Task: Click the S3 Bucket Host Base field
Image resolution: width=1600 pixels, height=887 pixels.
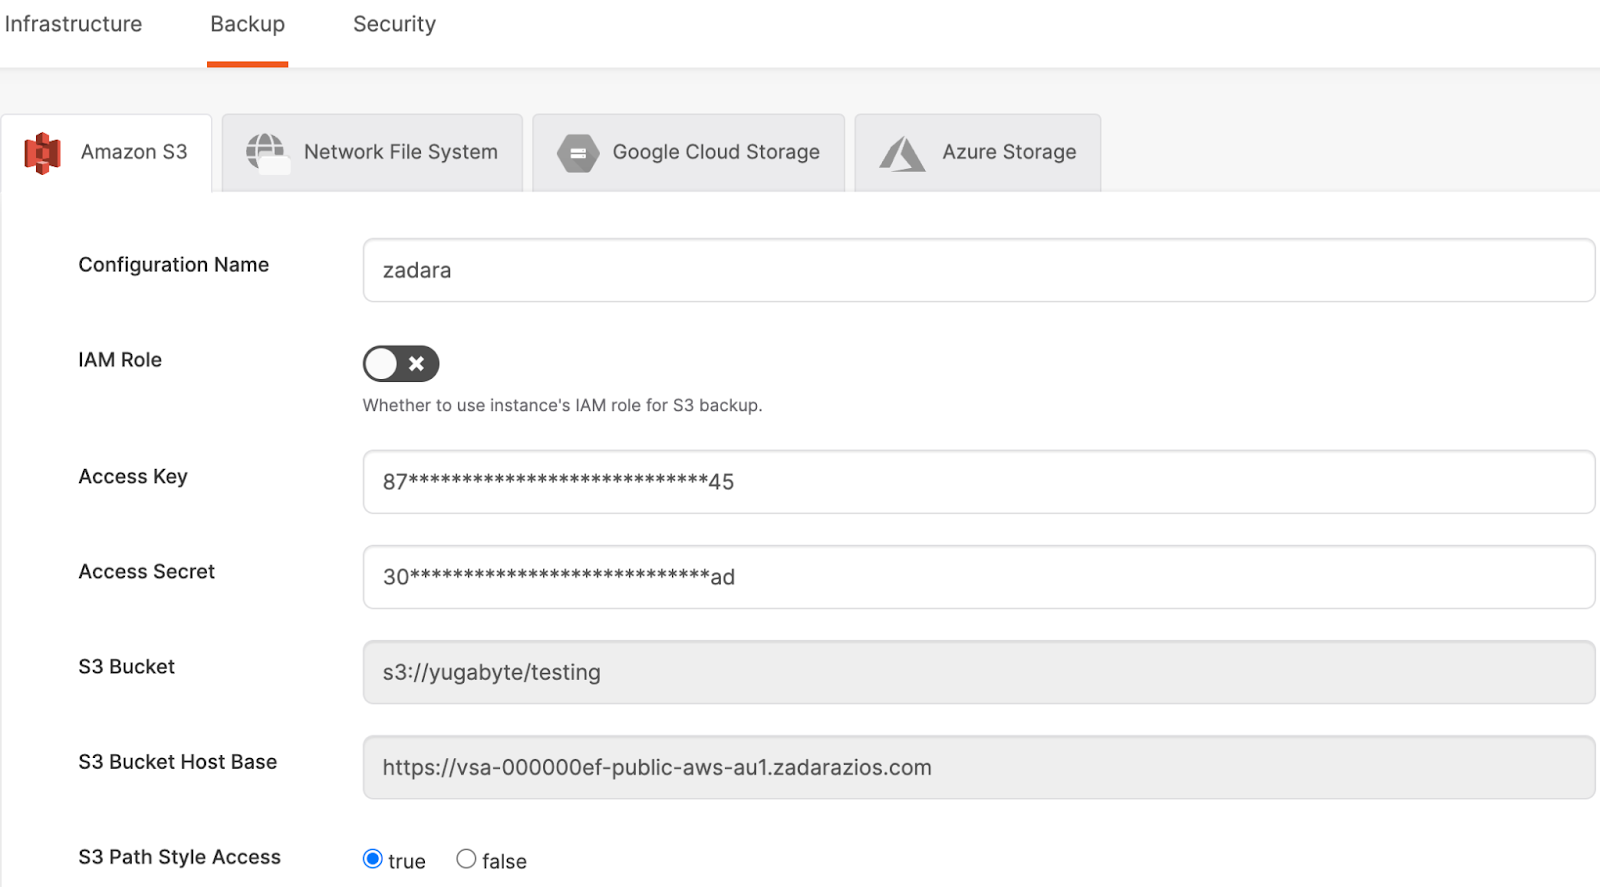Action: pyautogui.click(x=978, y=767)
